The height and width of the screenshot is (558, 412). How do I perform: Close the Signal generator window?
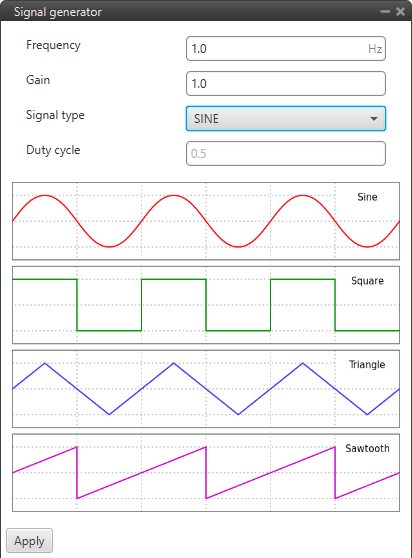tap(401, 12)
